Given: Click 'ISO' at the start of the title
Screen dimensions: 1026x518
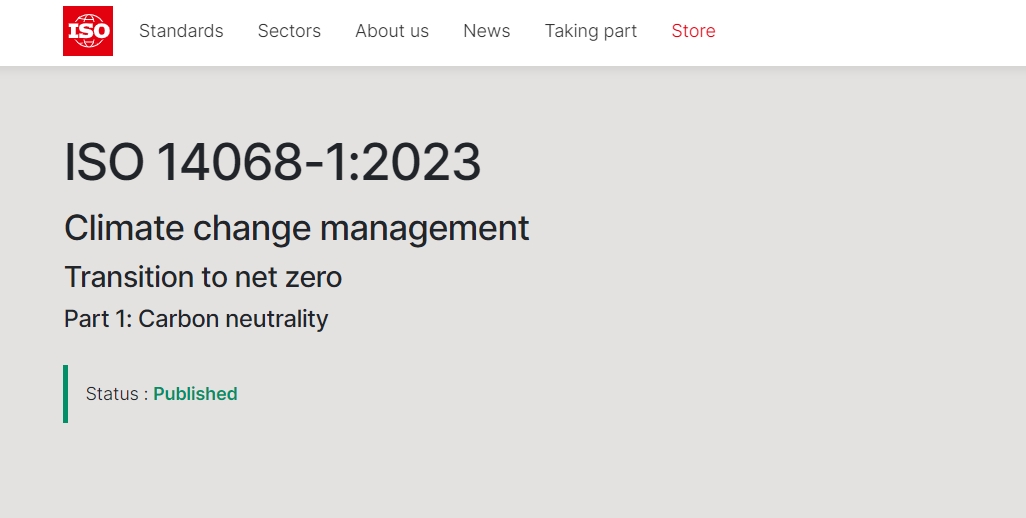Looking at the screenshot, I should click(104, 162).
